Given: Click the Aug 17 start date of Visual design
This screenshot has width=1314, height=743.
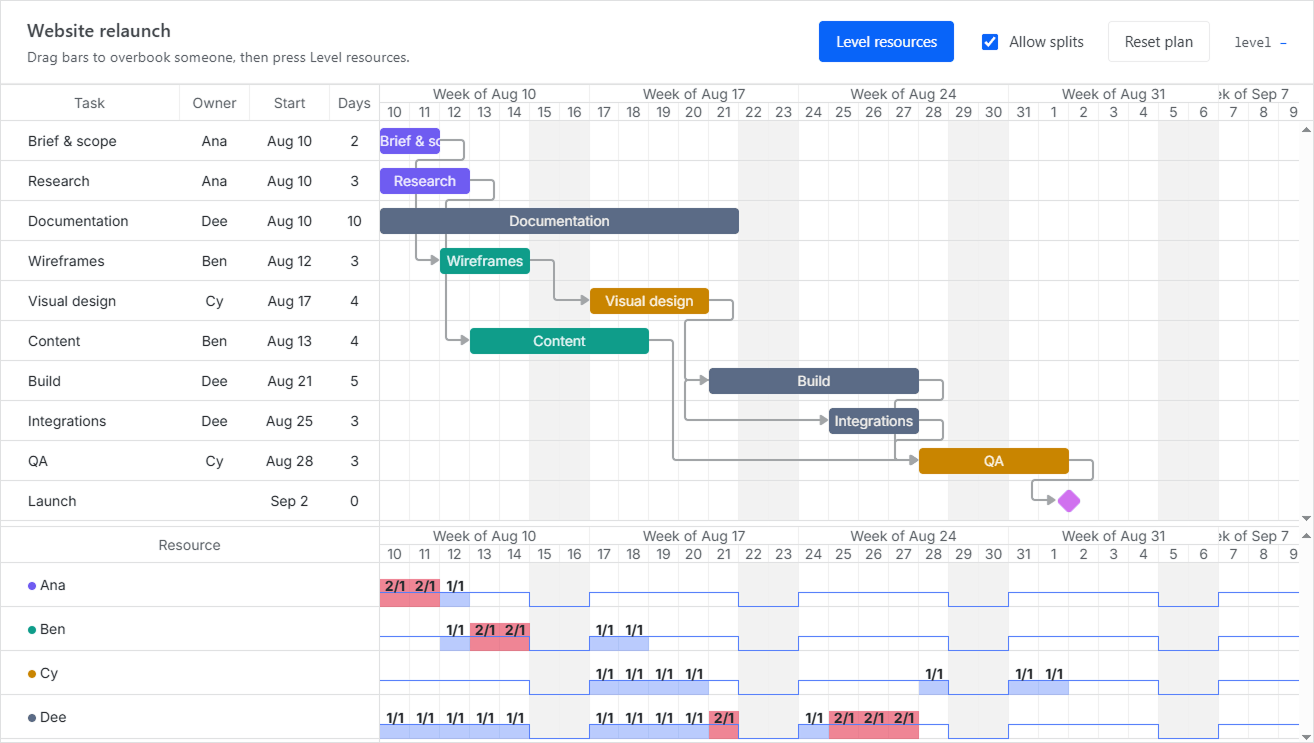Looking at the screenshot, I should tap(290, 301).
